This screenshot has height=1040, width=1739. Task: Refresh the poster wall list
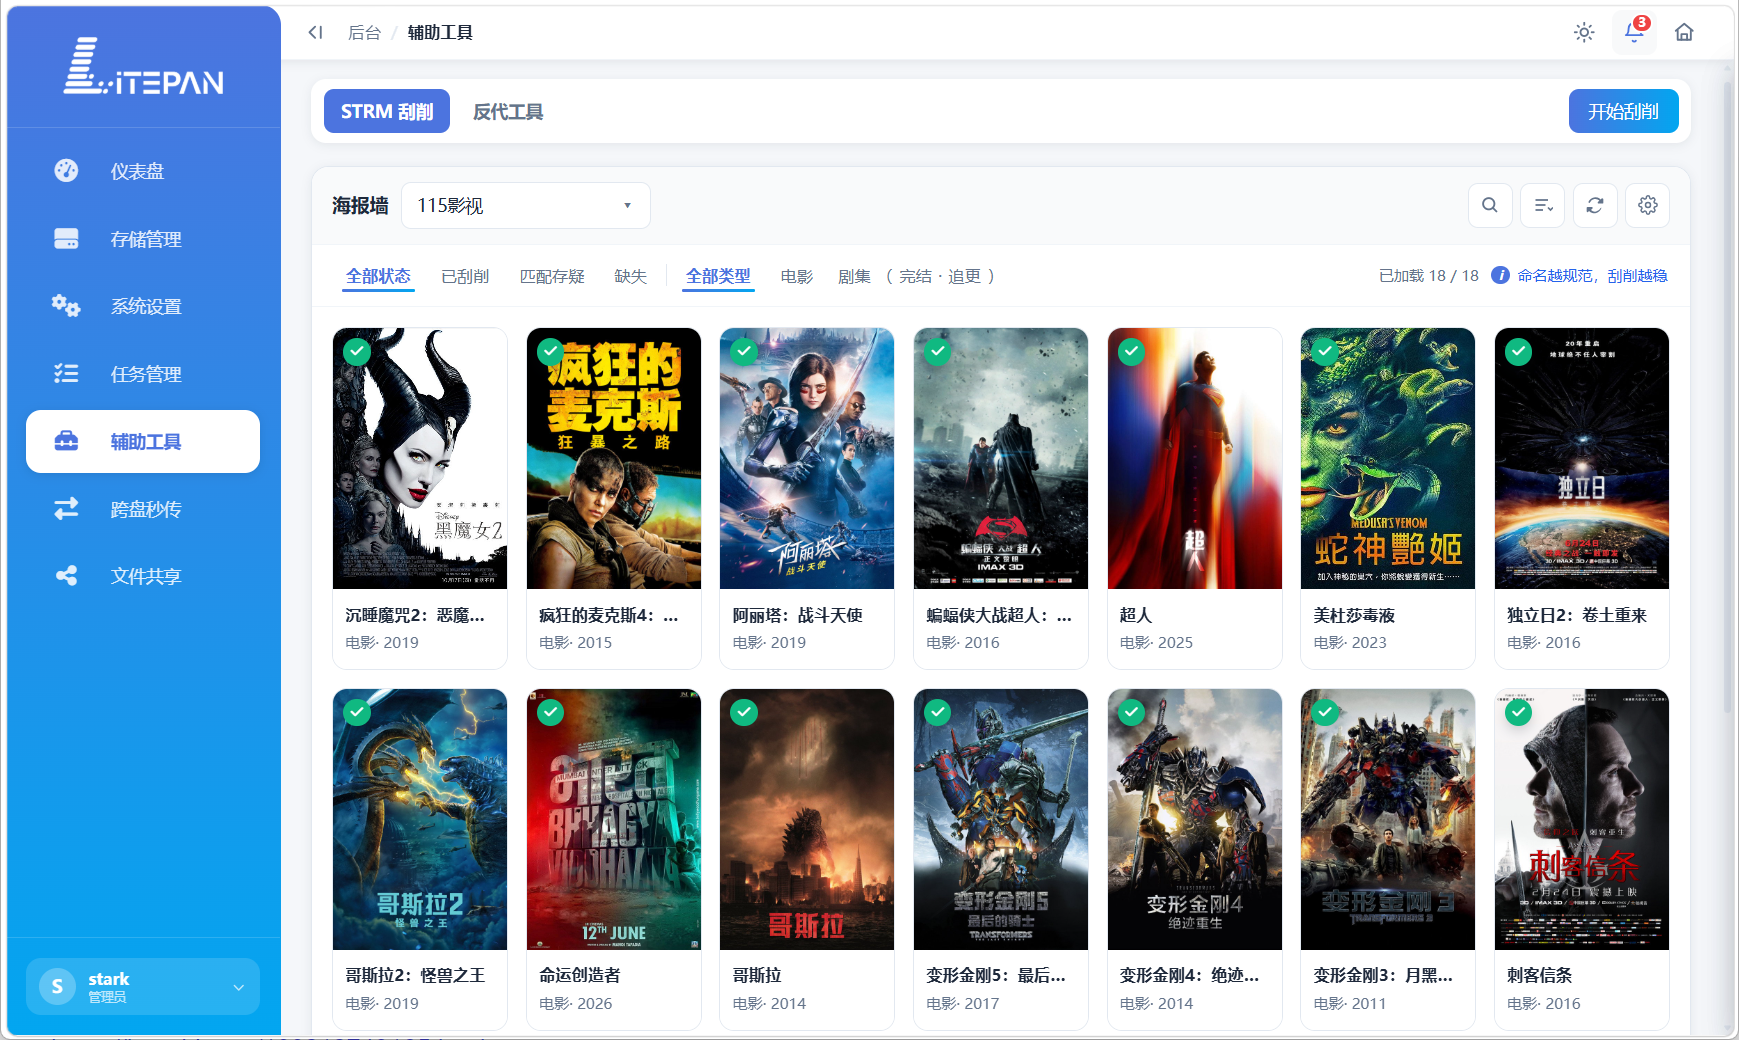(x=1595, y=205)
